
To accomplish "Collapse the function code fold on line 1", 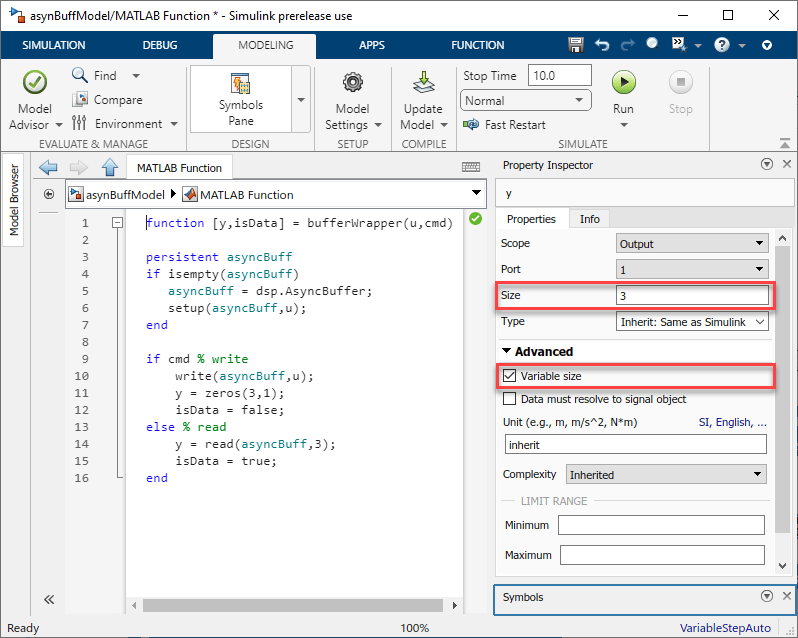I will (117, 223).
